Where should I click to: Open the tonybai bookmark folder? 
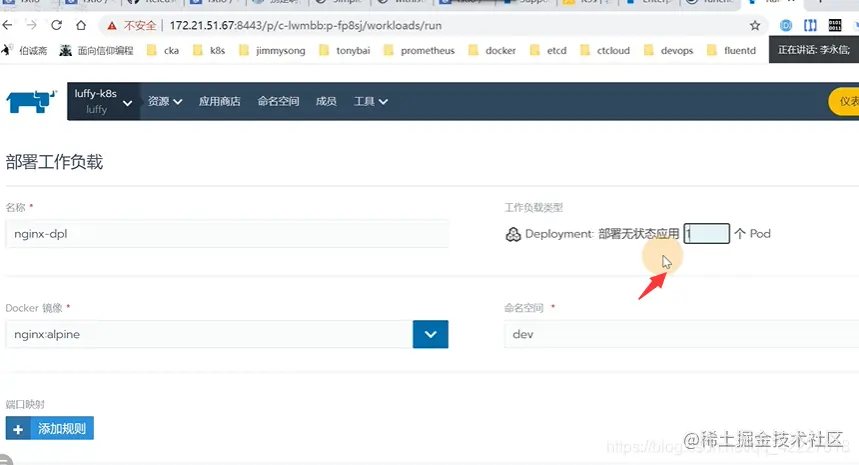[345, 50]
